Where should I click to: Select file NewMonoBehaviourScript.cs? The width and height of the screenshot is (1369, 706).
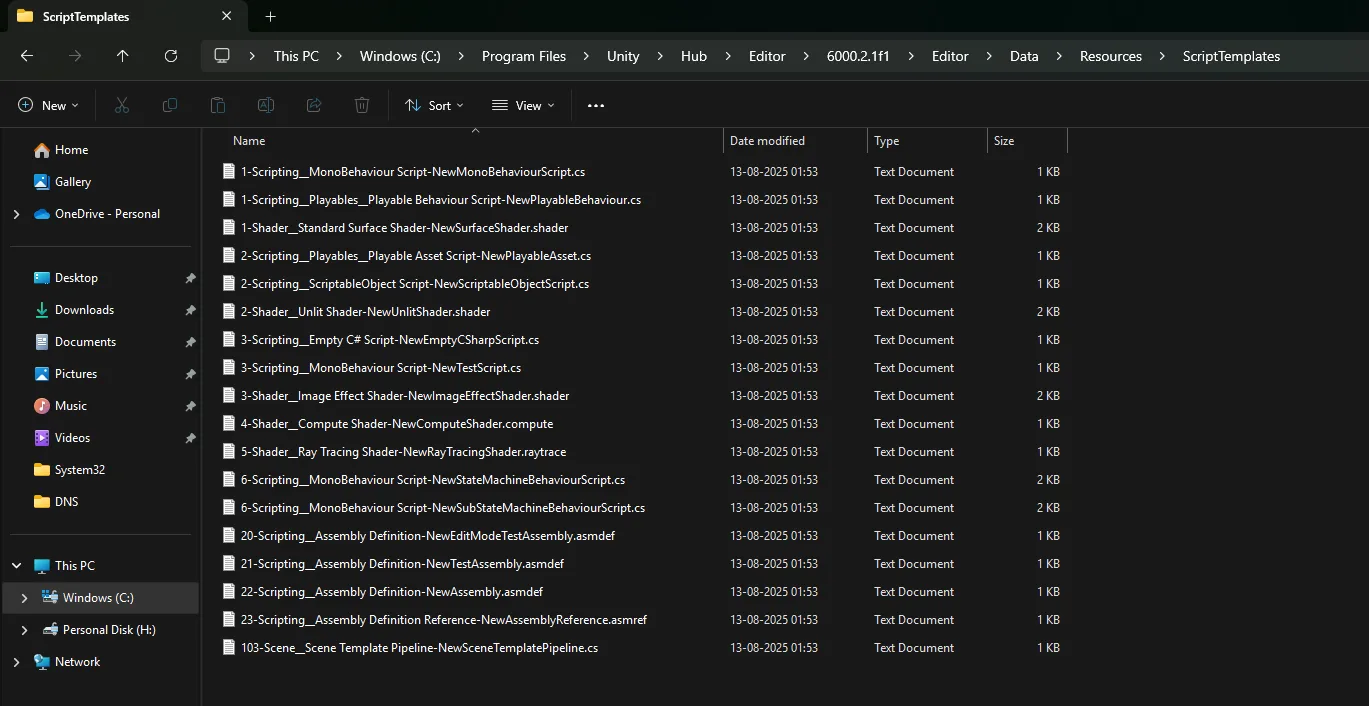tap(413, 172)
